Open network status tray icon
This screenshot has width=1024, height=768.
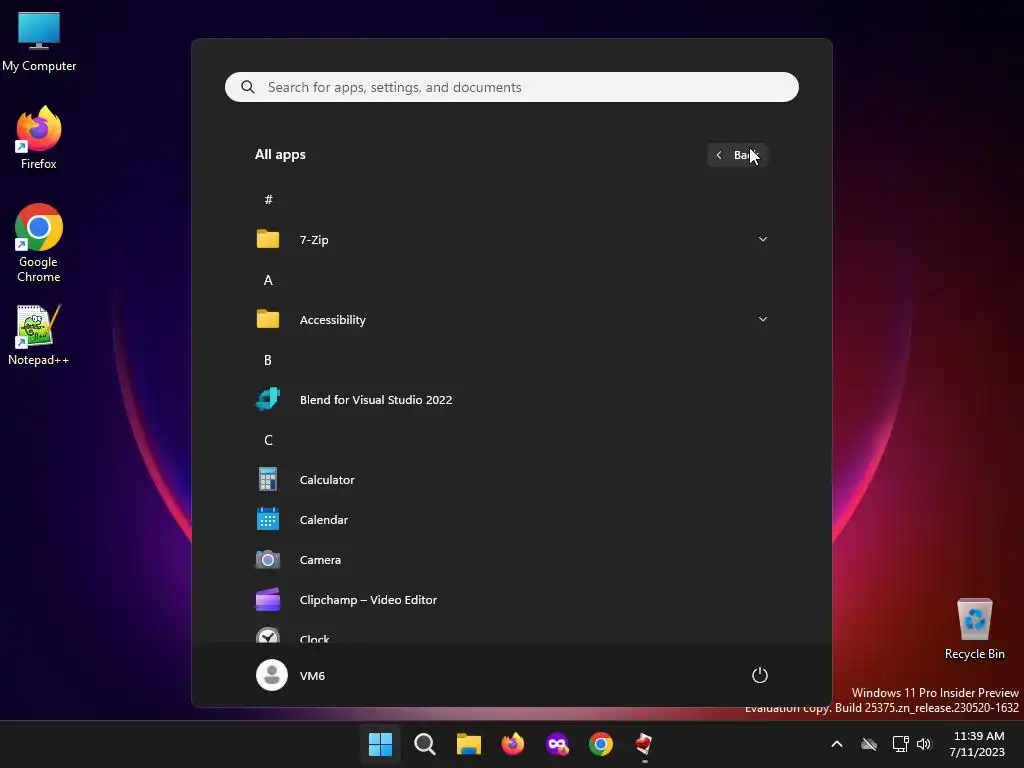[x=901, y=744]
